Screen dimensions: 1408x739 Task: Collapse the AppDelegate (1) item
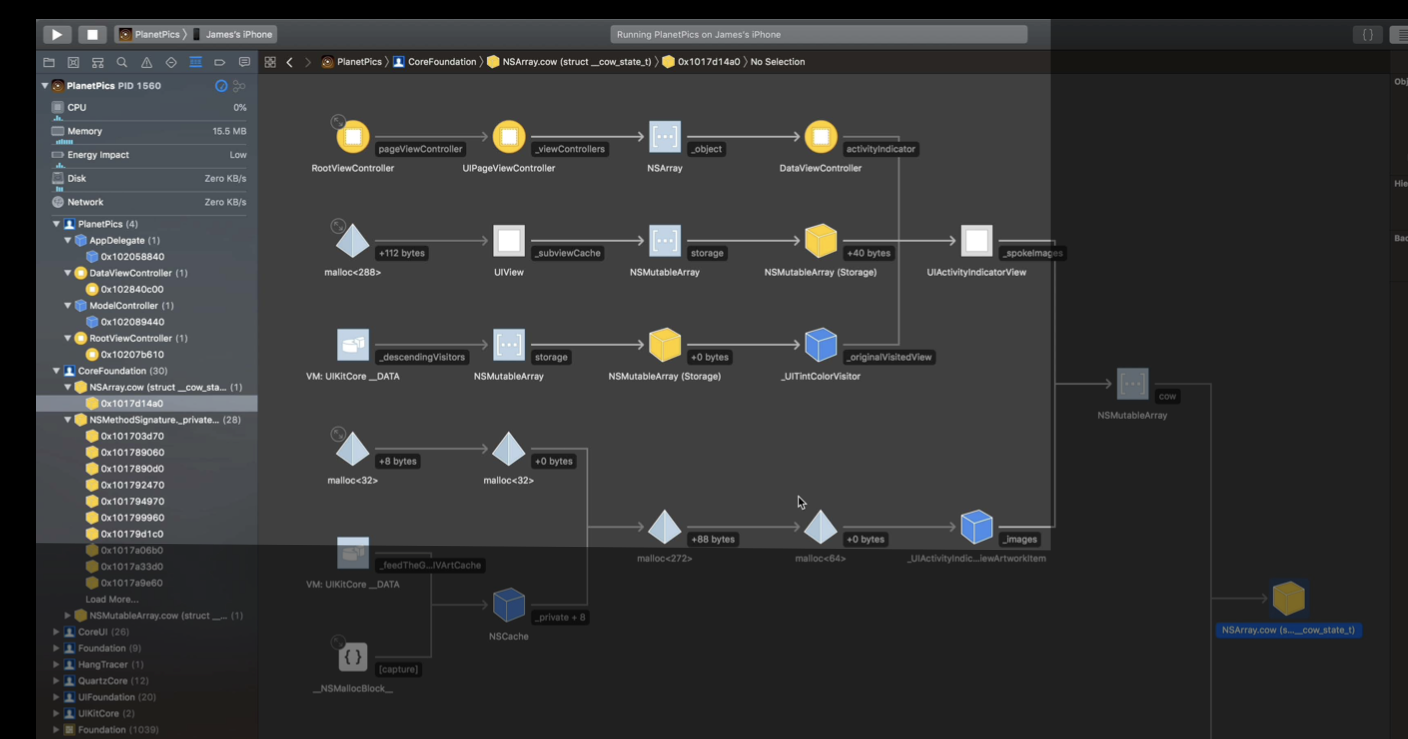pos(68,241)
